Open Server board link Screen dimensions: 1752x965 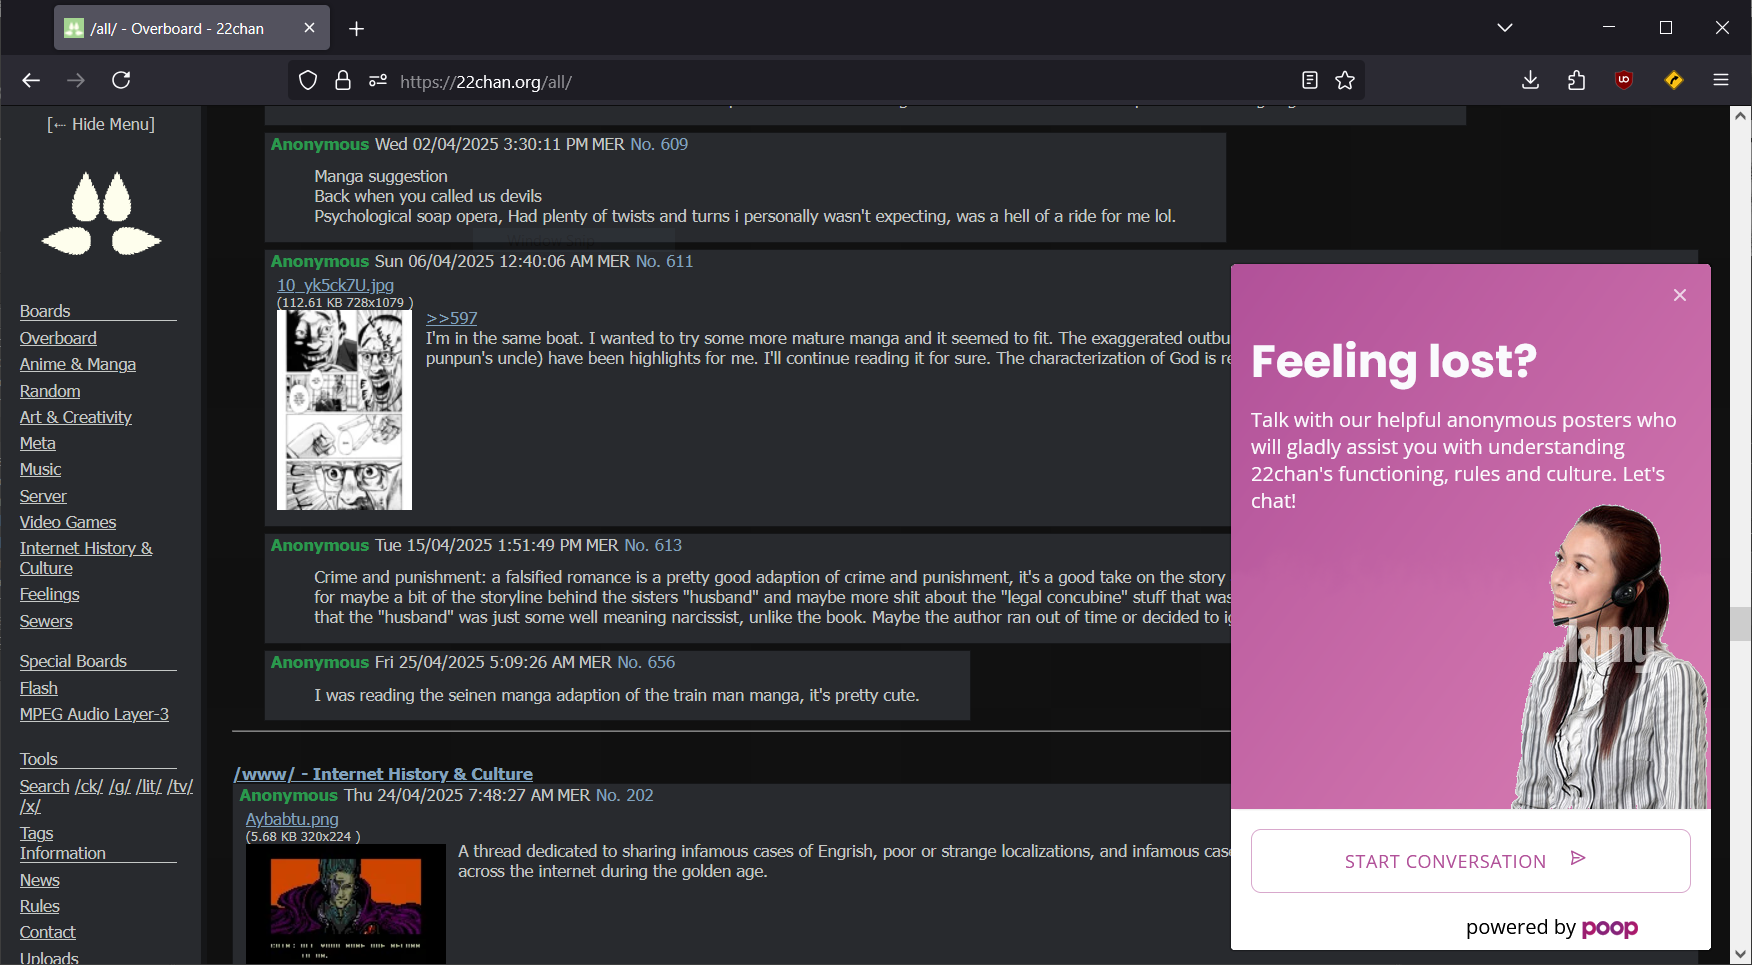coord(43,496)
